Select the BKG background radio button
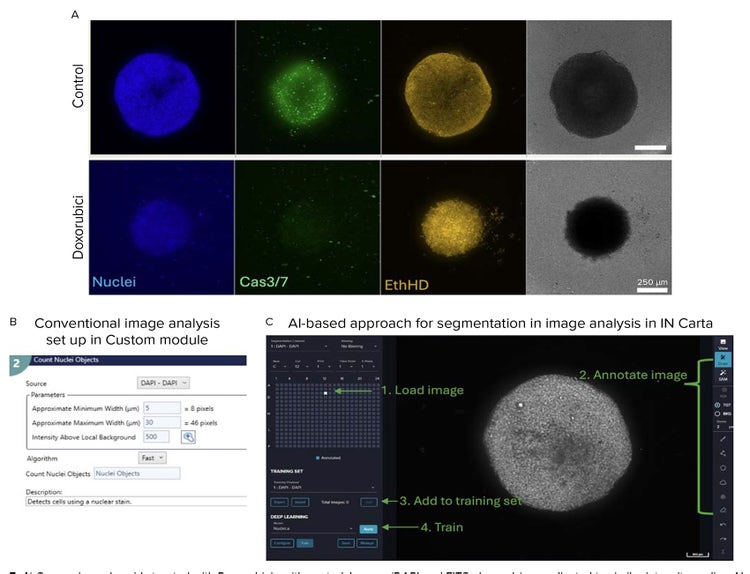Viewport: 750px width, 574px height. (x=717, y=414)
